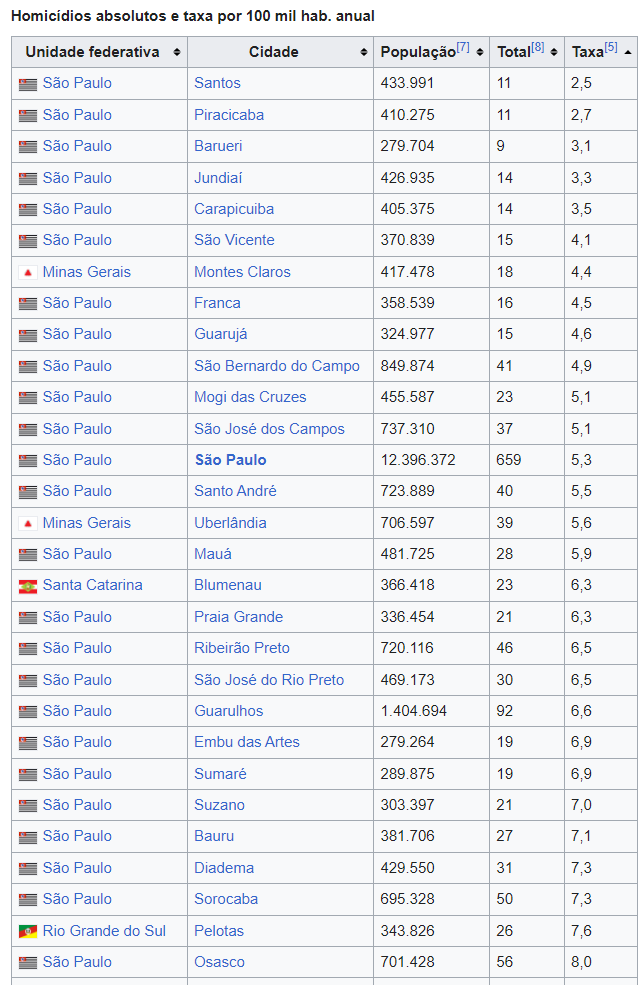640x985 pixels.
Task: Click flag icon in Embu das Artes row
Action: (28, 743)
